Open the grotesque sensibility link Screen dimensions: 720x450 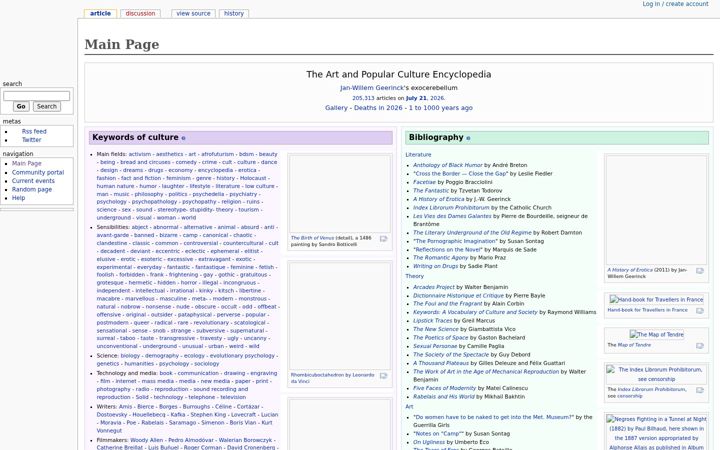coord(110,283)
